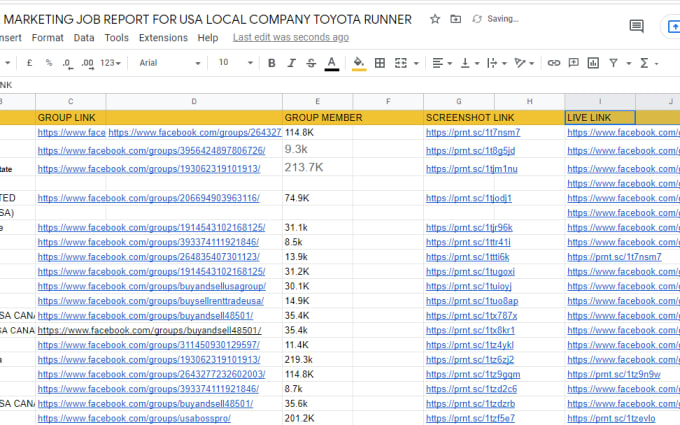Click the move to folder icon
Viewport: 680px width, 425px height.
[x=455, y=19]
